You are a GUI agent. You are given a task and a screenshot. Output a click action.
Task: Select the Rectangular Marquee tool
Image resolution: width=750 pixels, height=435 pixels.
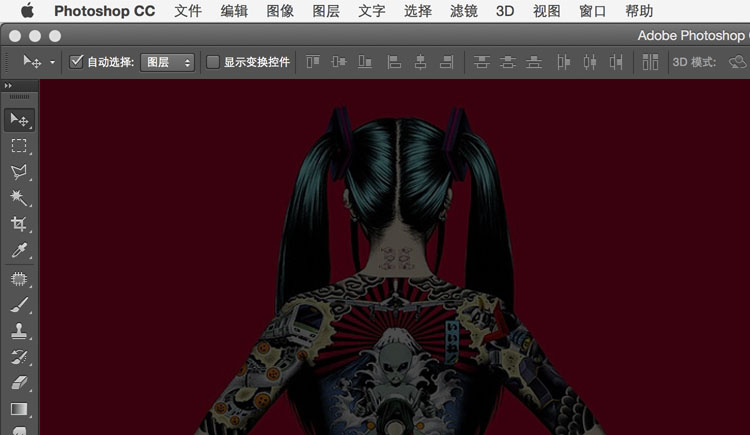(19, 145)
